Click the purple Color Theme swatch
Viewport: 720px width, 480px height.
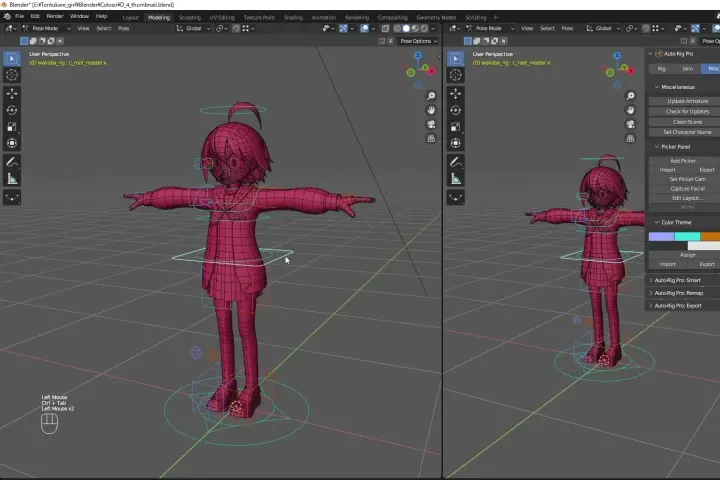[x=661, y=237]
